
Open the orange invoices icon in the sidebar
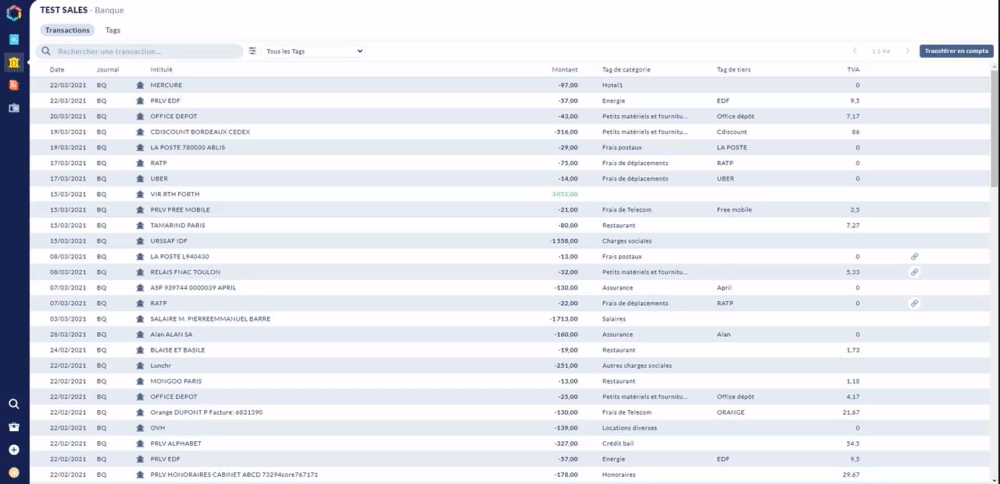[x=14, y=85]
